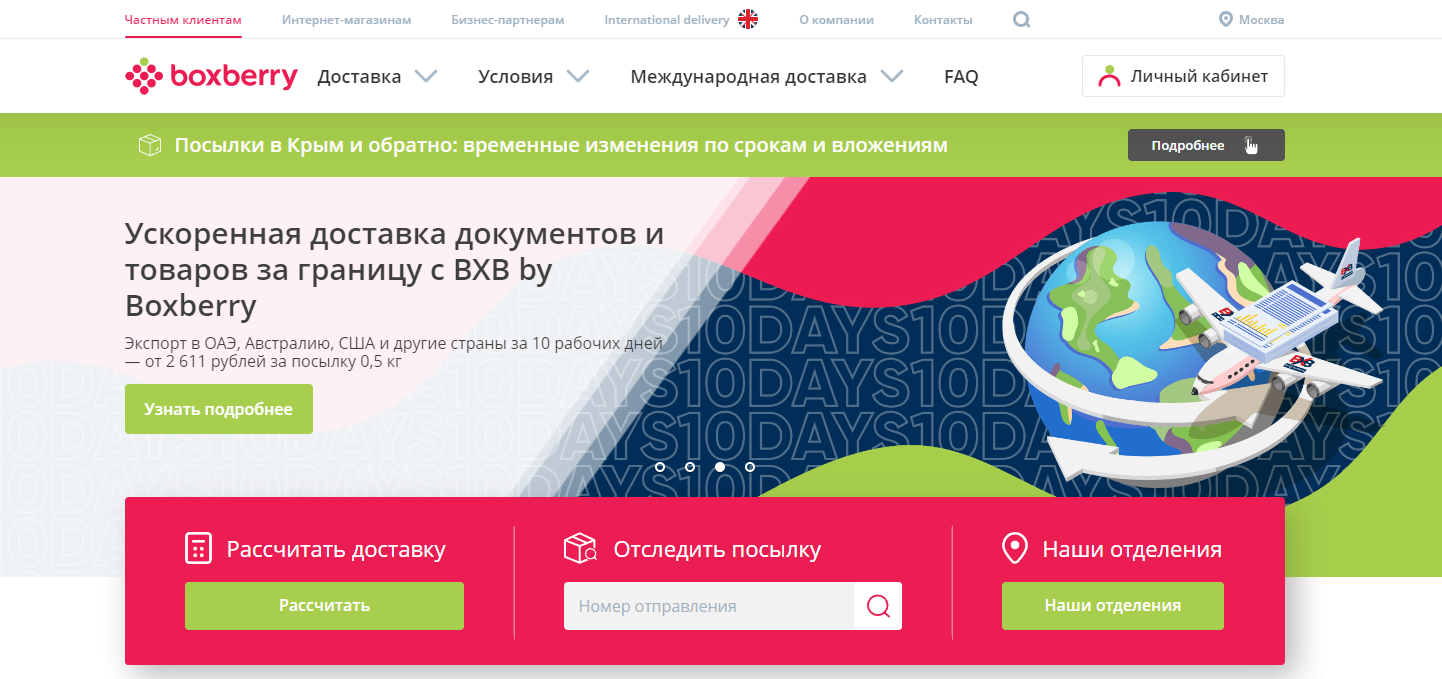Image resolution: width=1442 pixels, height=679 pixels.
Task: Open the Доставка menu item
Action: click(x=359, y=77)
